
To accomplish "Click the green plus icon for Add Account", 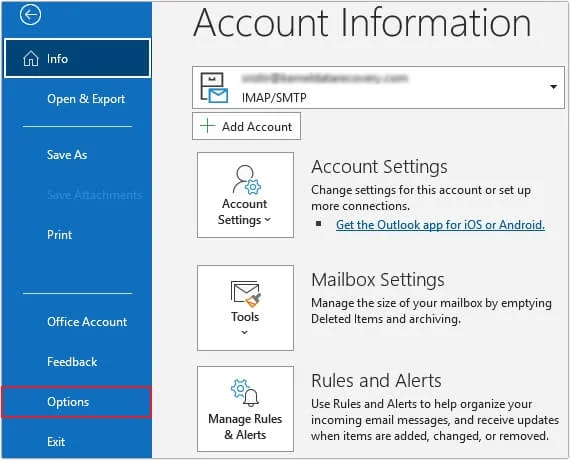I will (x=208, y=126).
